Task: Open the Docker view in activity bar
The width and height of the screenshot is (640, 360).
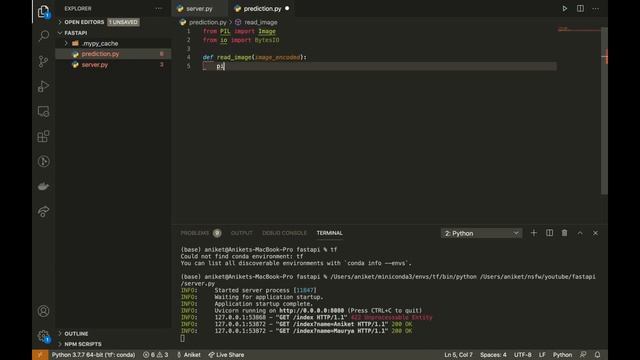Action: click(43, 186)
